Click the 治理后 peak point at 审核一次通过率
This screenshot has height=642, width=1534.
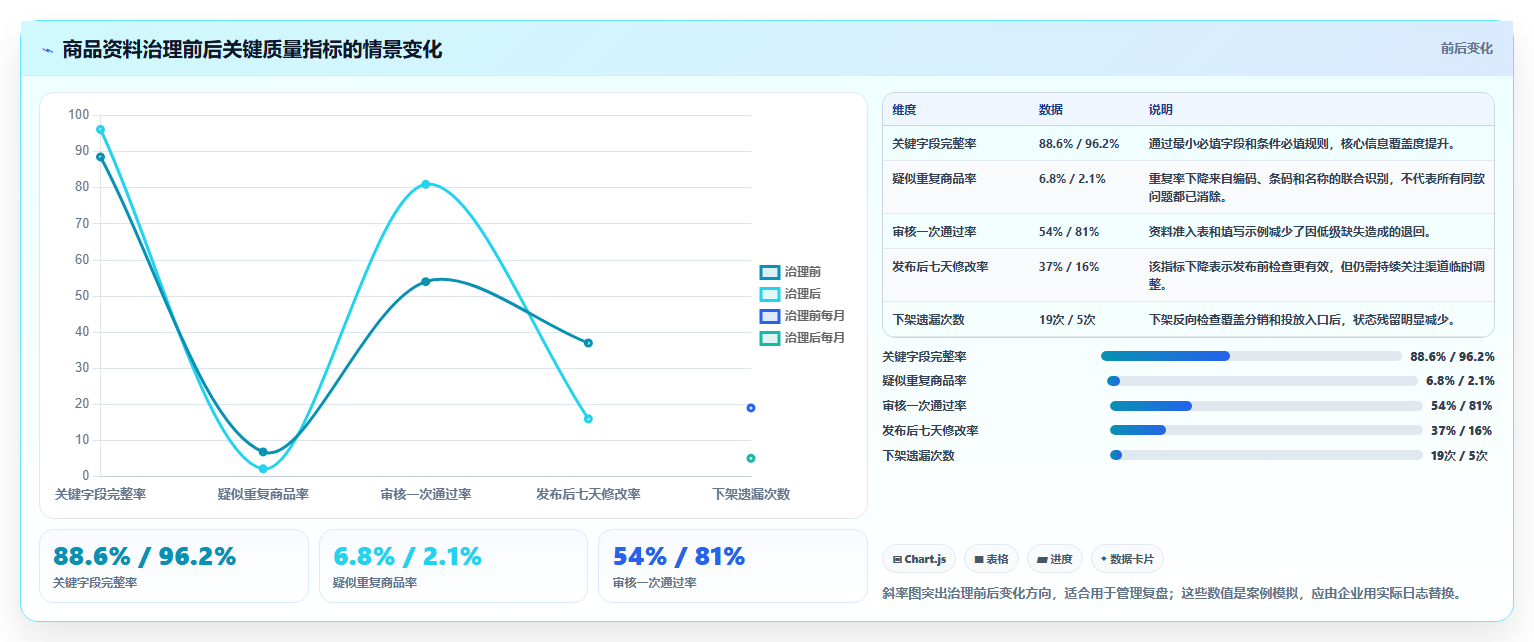pos(425,184)
